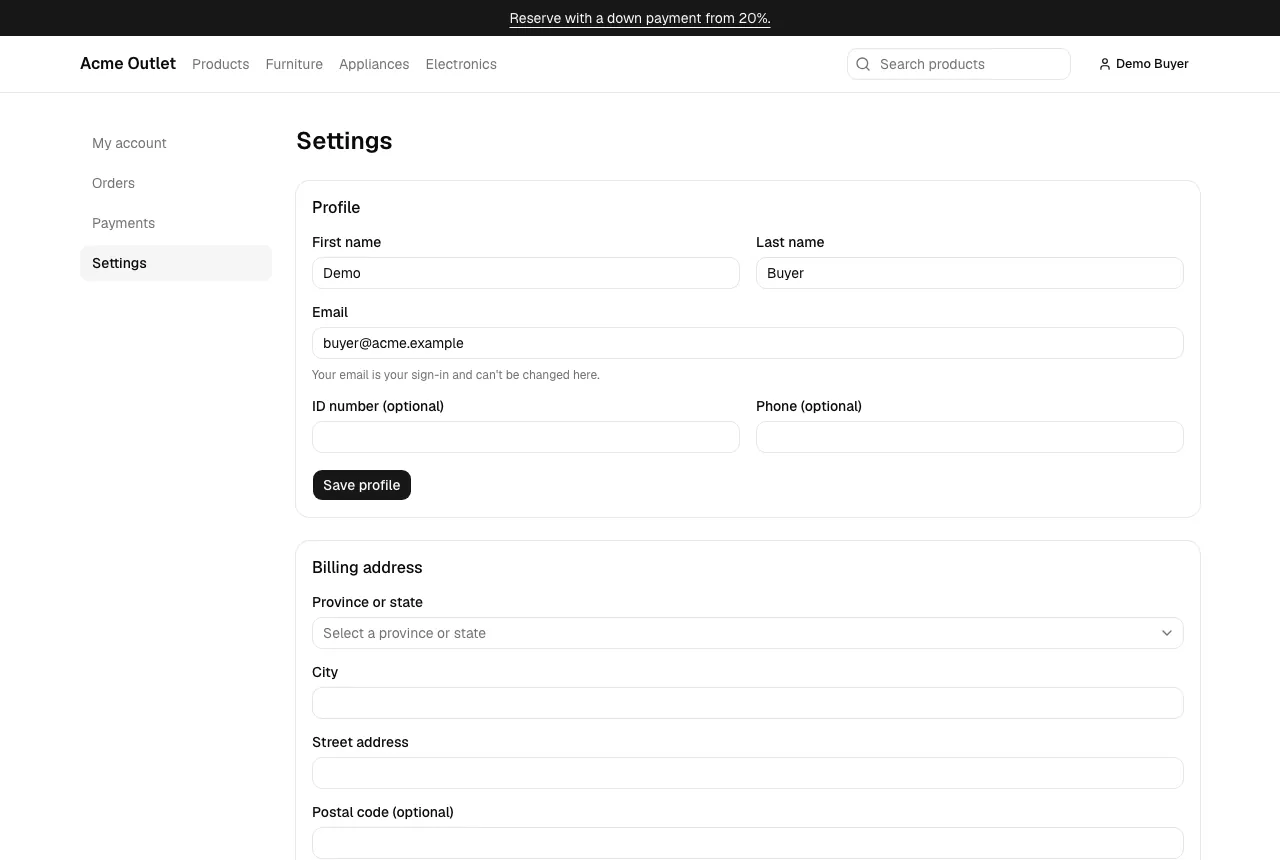This screenshot has height=860, width=1280.
Task: View Orders in the sidebar
Action: click(x=176, y=183)
